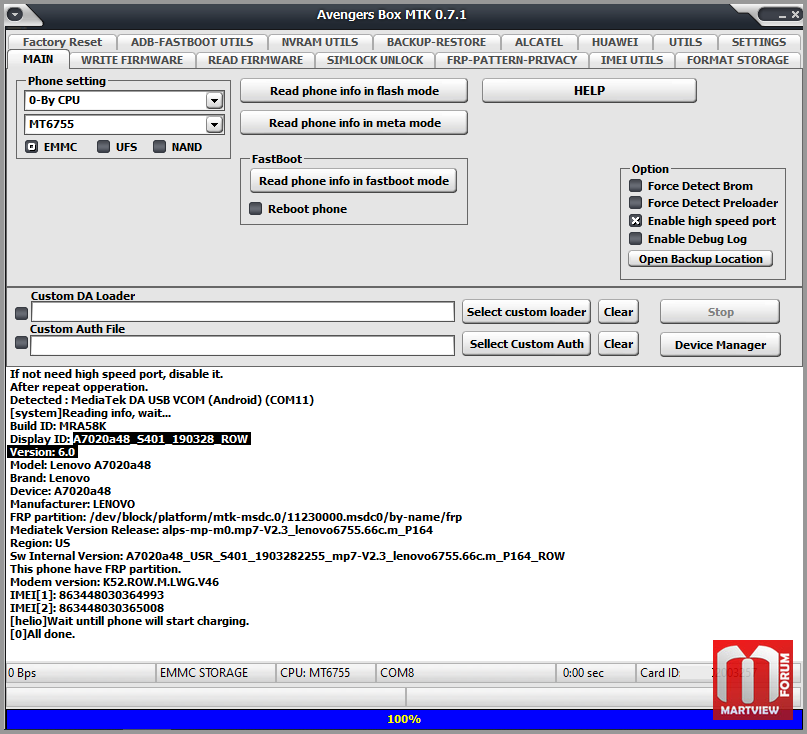Screen dimensions: 807x734
Task: Disable Enable high speed port checkbox
Action: 636,221
